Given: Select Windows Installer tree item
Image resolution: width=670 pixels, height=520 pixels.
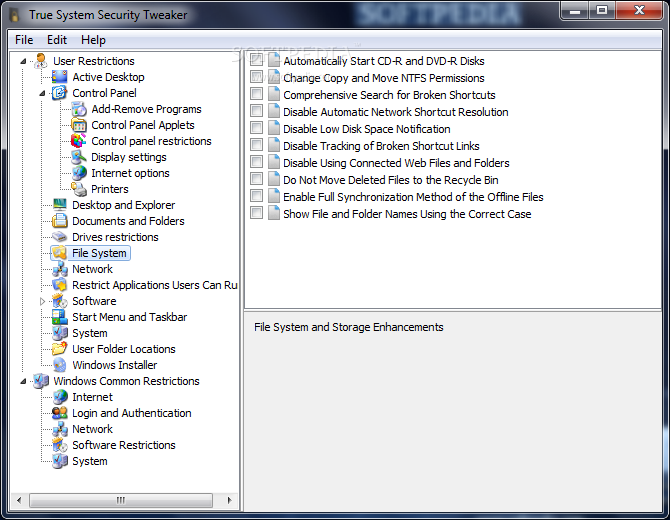Looking at the screenshot, I should [x=115, y=365].
